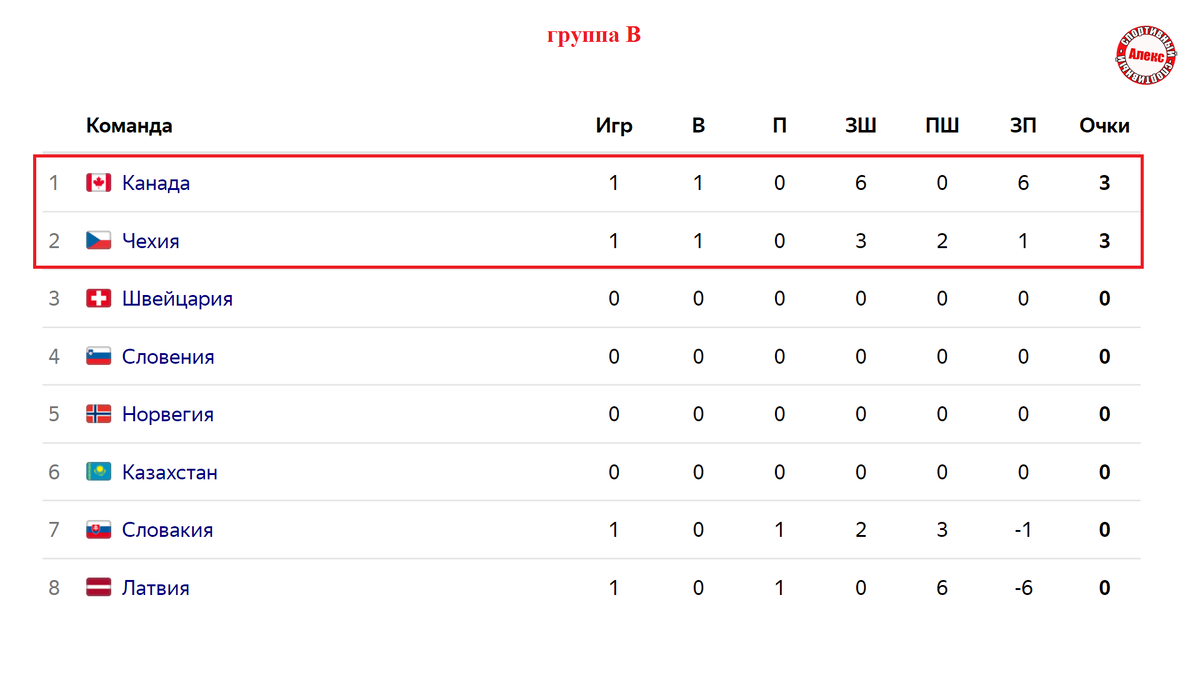Screen dimensions: 1200x675
Task: Click the Команда column header
Action: coord(129,126)
